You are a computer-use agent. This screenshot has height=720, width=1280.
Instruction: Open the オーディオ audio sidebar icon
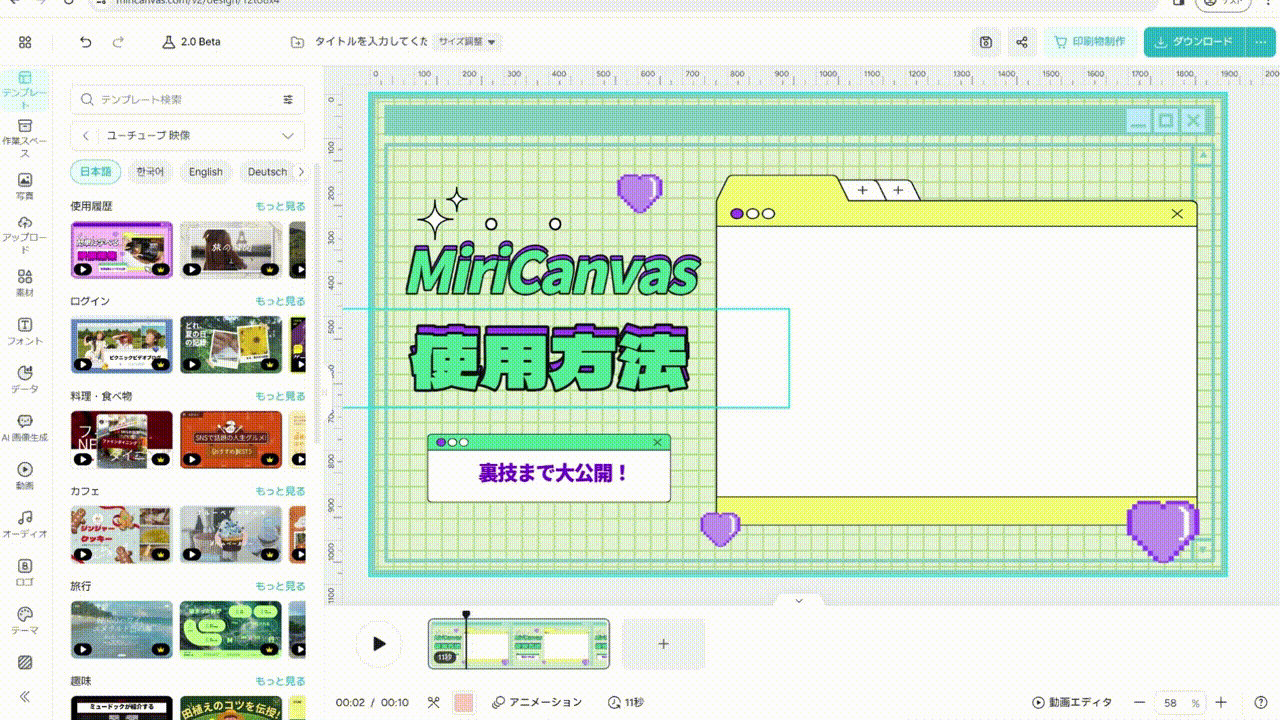click(x=25, y=524)
